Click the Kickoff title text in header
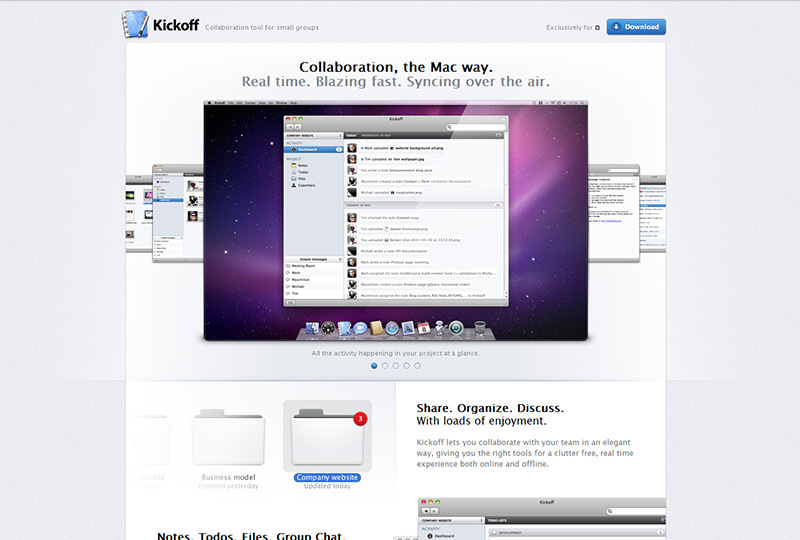The width and height of the screenshot is (800, 540). pyautogui.click(x=176, y=24)
